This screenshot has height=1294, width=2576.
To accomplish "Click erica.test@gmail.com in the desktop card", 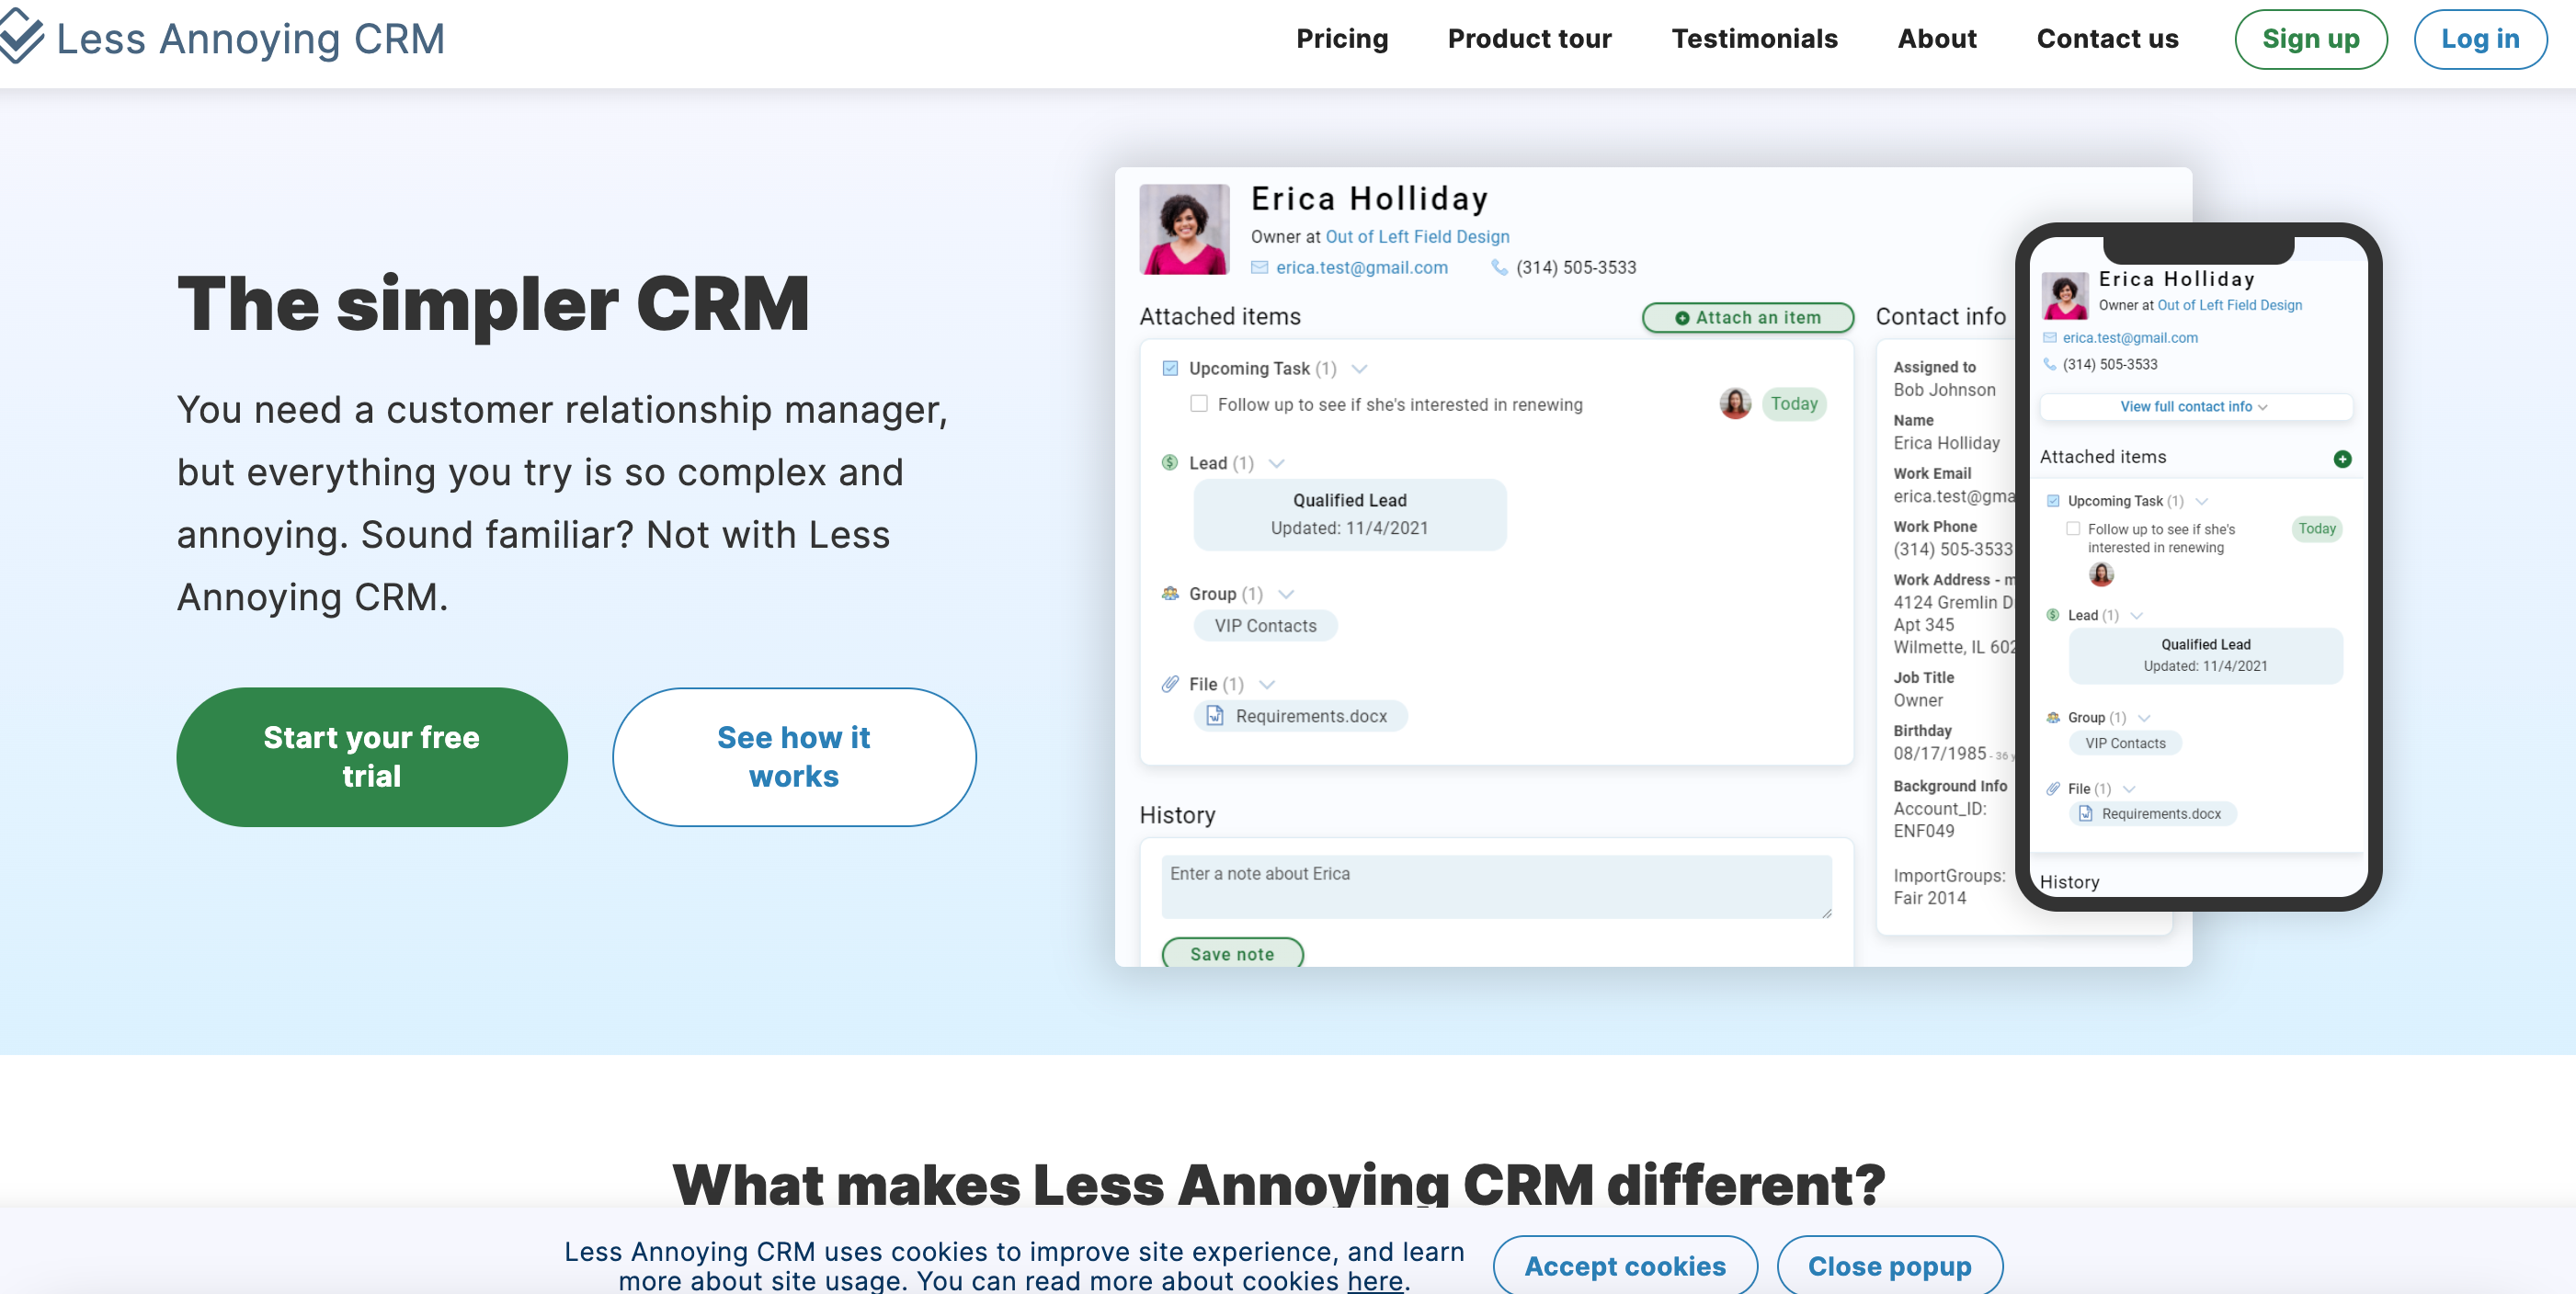I will (x=1361, y=268).
